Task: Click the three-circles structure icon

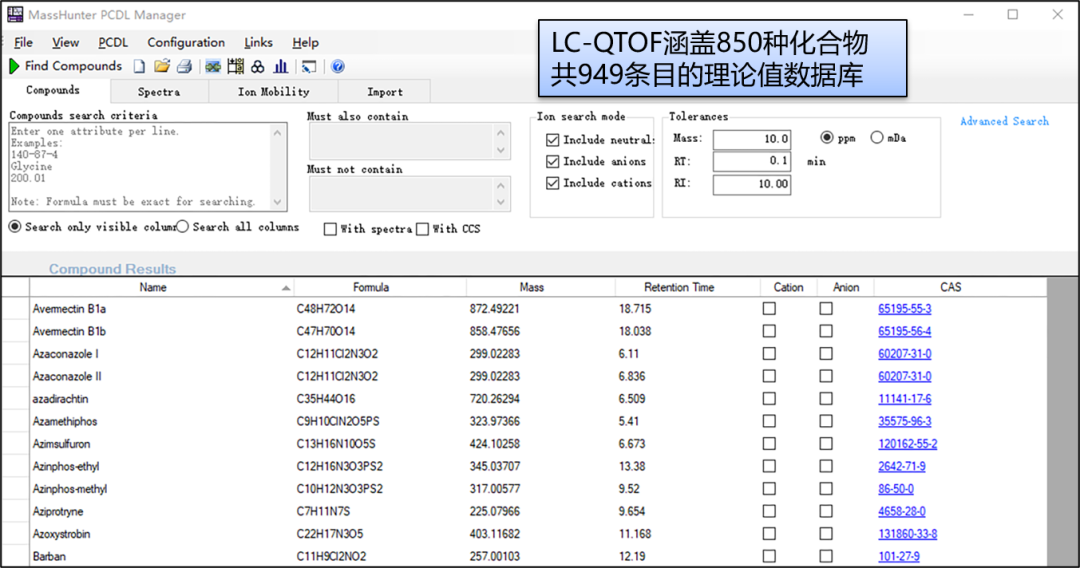Action: click(258, 66)
